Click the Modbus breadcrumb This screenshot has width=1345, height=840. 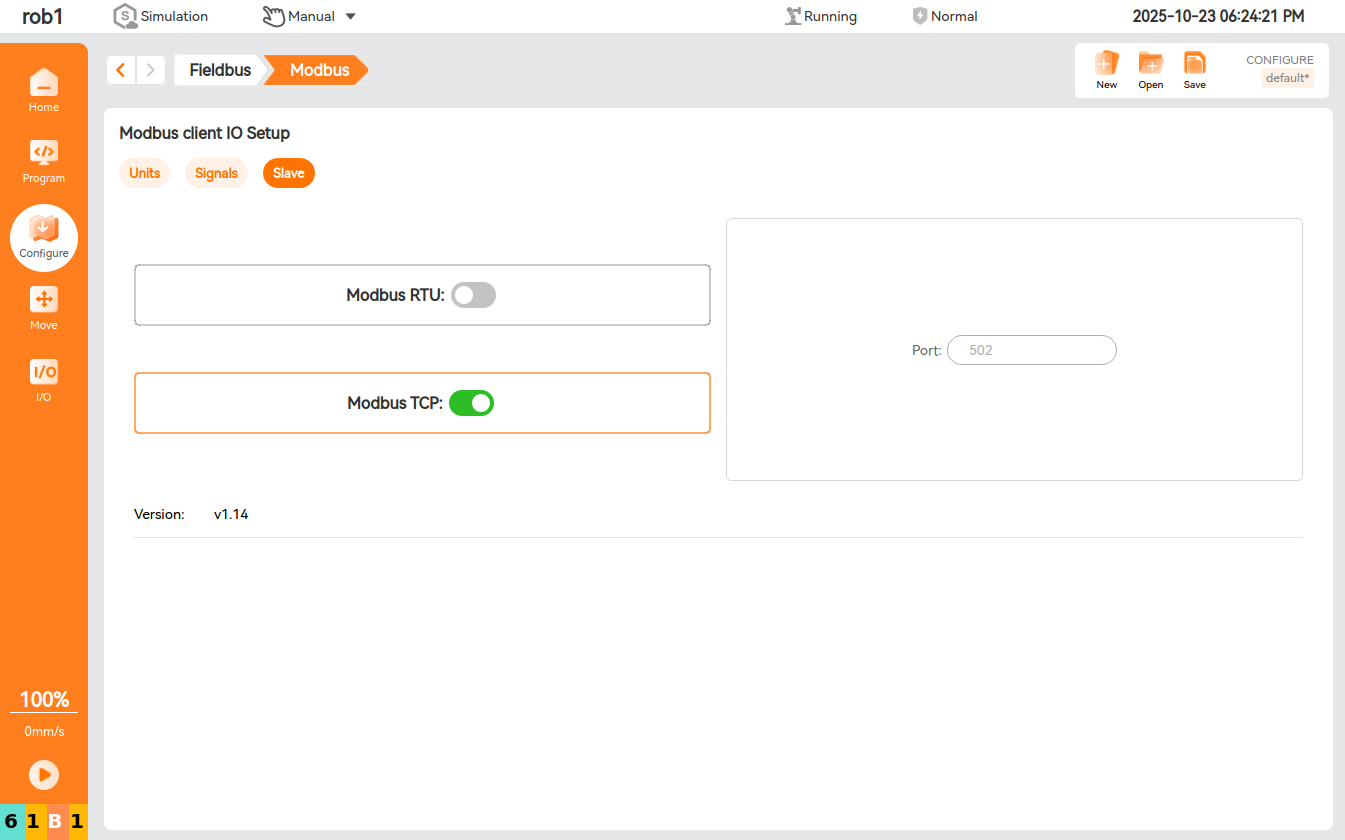click(x=319, y=70)
